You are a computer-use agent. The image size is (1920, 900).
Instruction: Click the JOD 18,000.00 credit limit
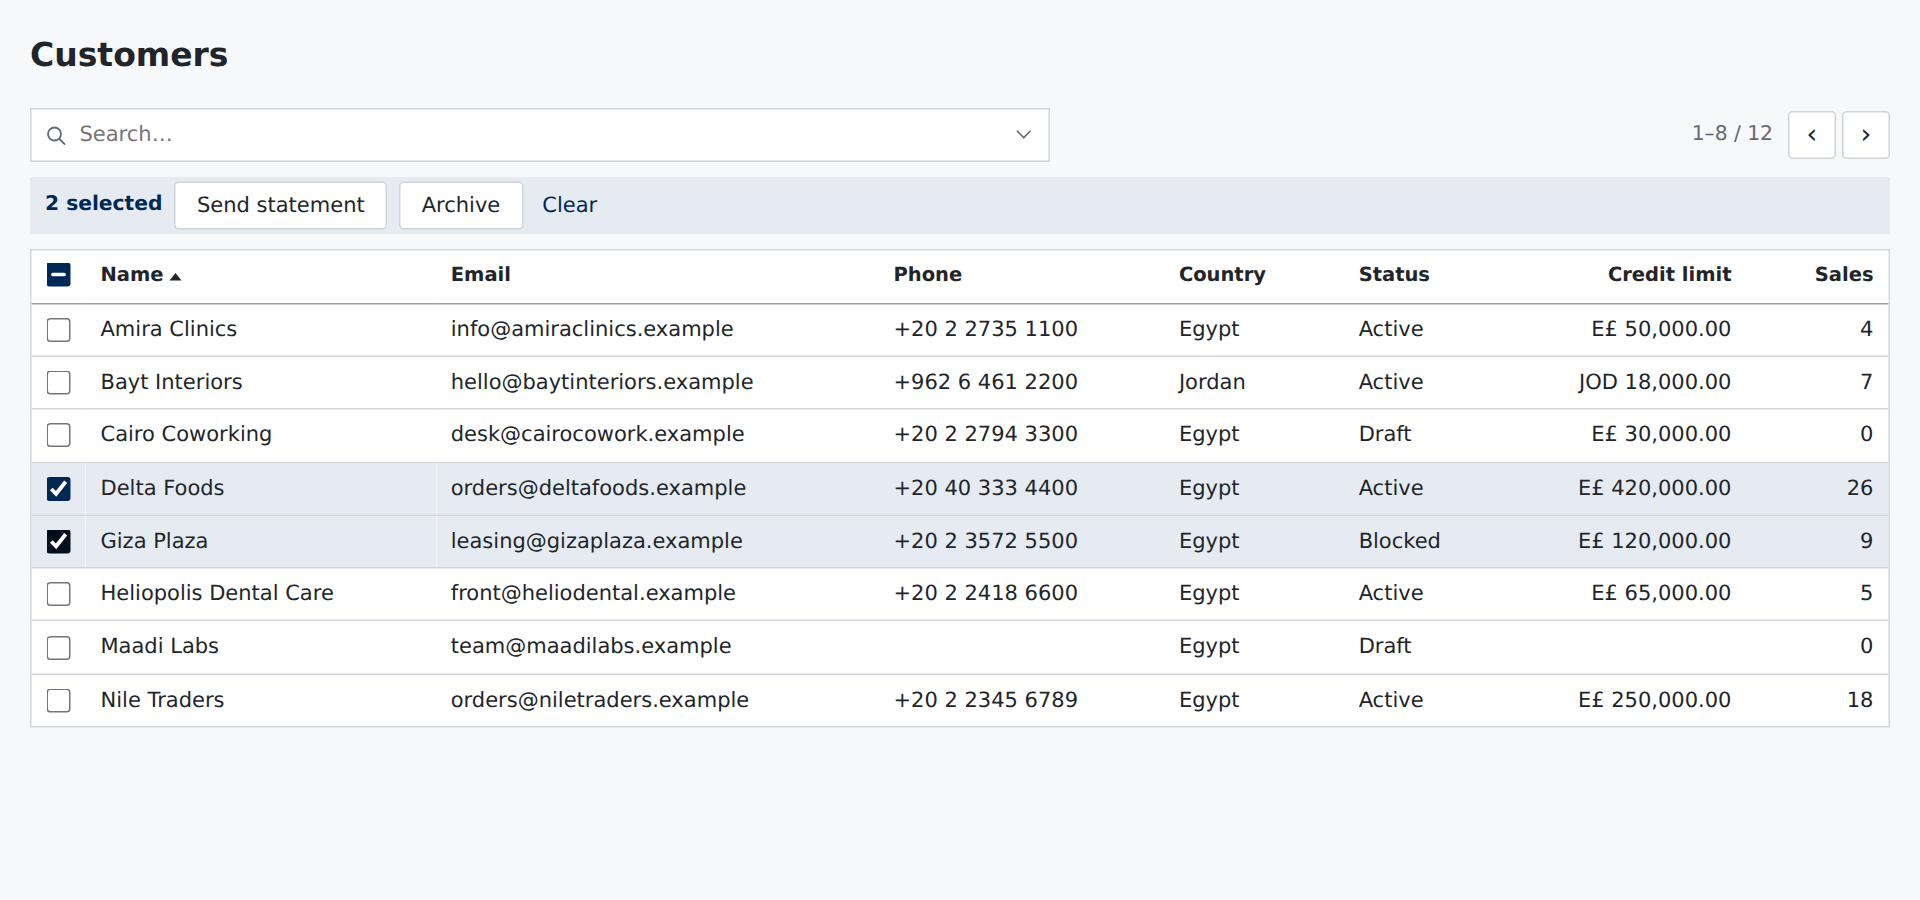(1654, 382)
